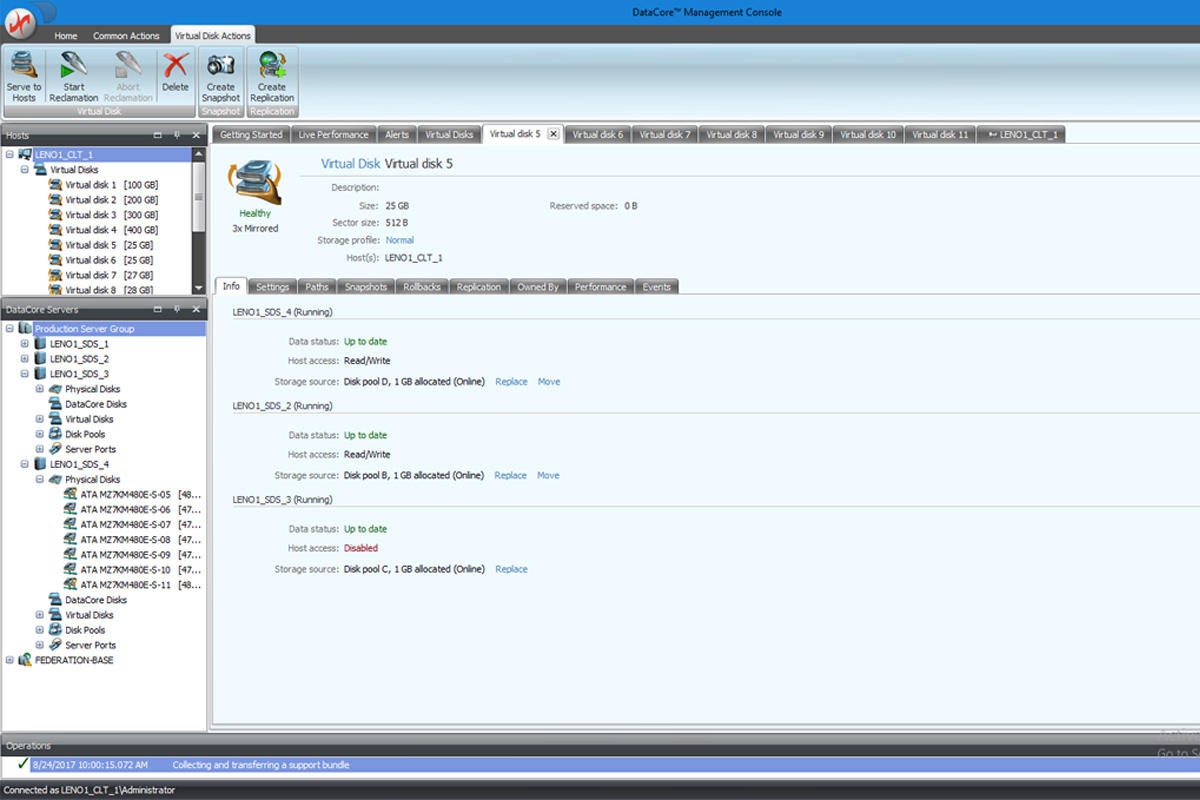
Task: Click the Virtual disk 3 icon in Hosts tree
Action: click(x=55, y=215)
